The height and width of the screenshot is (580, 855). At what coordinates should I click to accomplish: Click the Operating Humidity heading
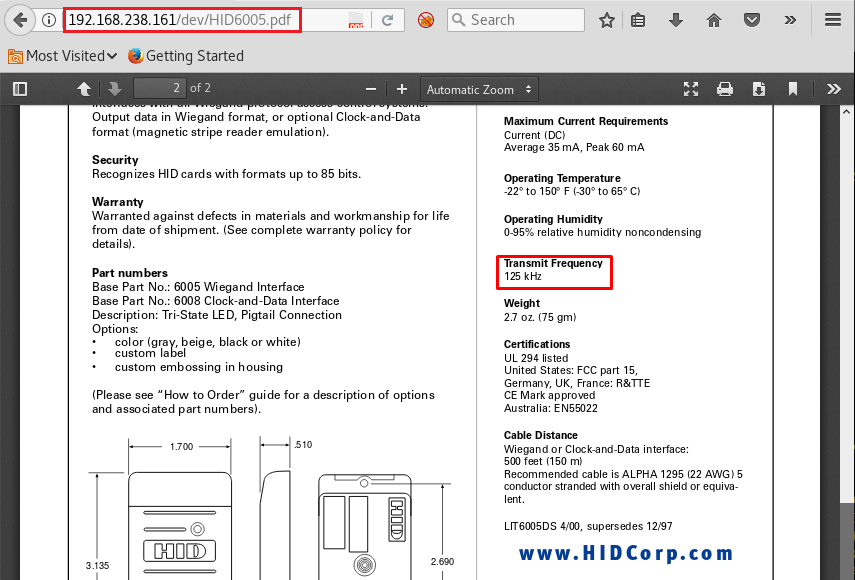pos(553,219)
